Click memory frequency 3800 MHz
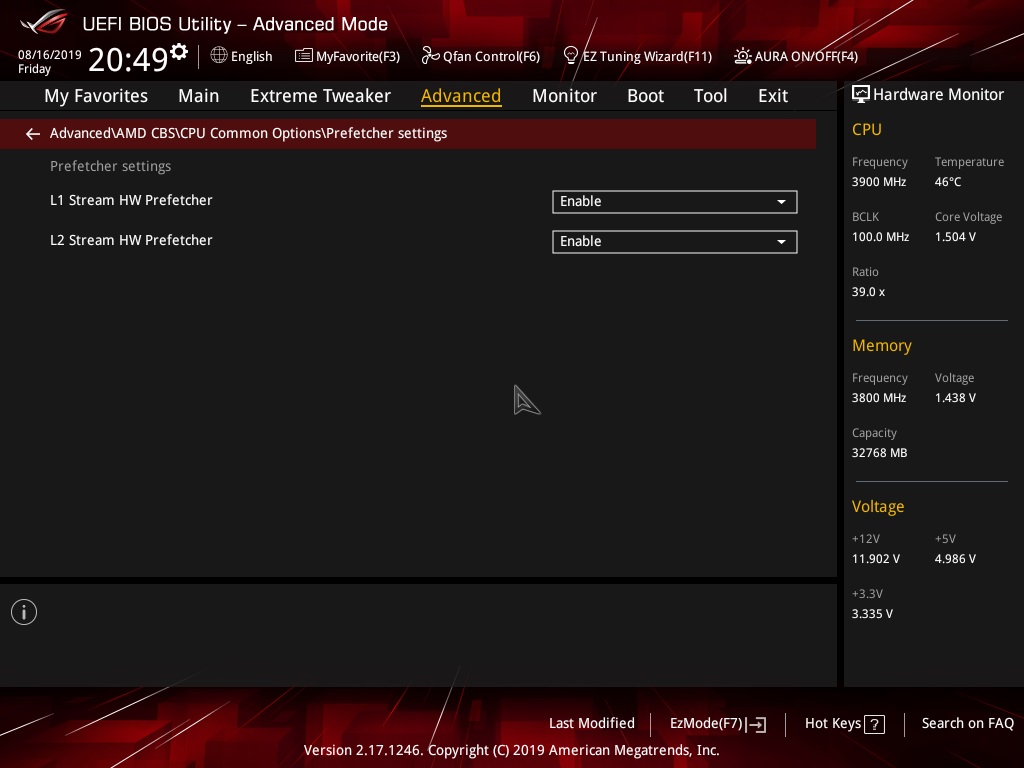 click(879, 398)
